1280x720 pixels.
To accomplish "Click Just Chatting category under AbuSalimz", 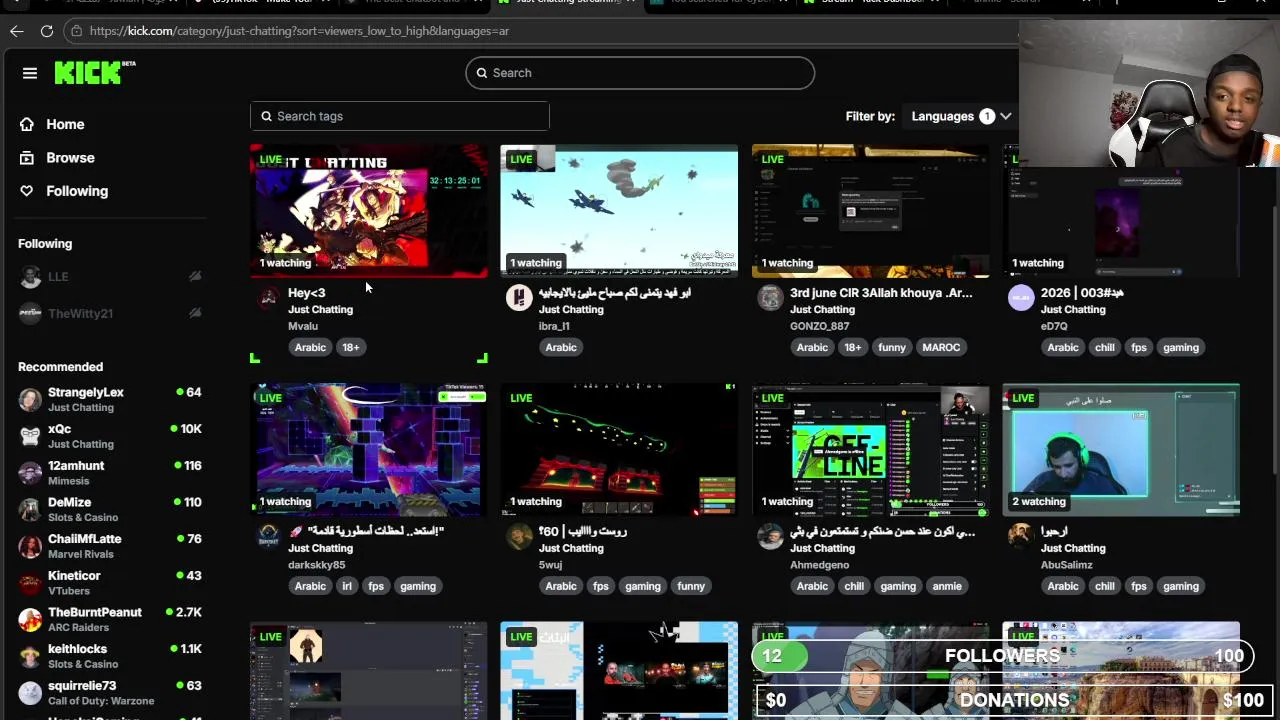I will (x=1073, y=548).
